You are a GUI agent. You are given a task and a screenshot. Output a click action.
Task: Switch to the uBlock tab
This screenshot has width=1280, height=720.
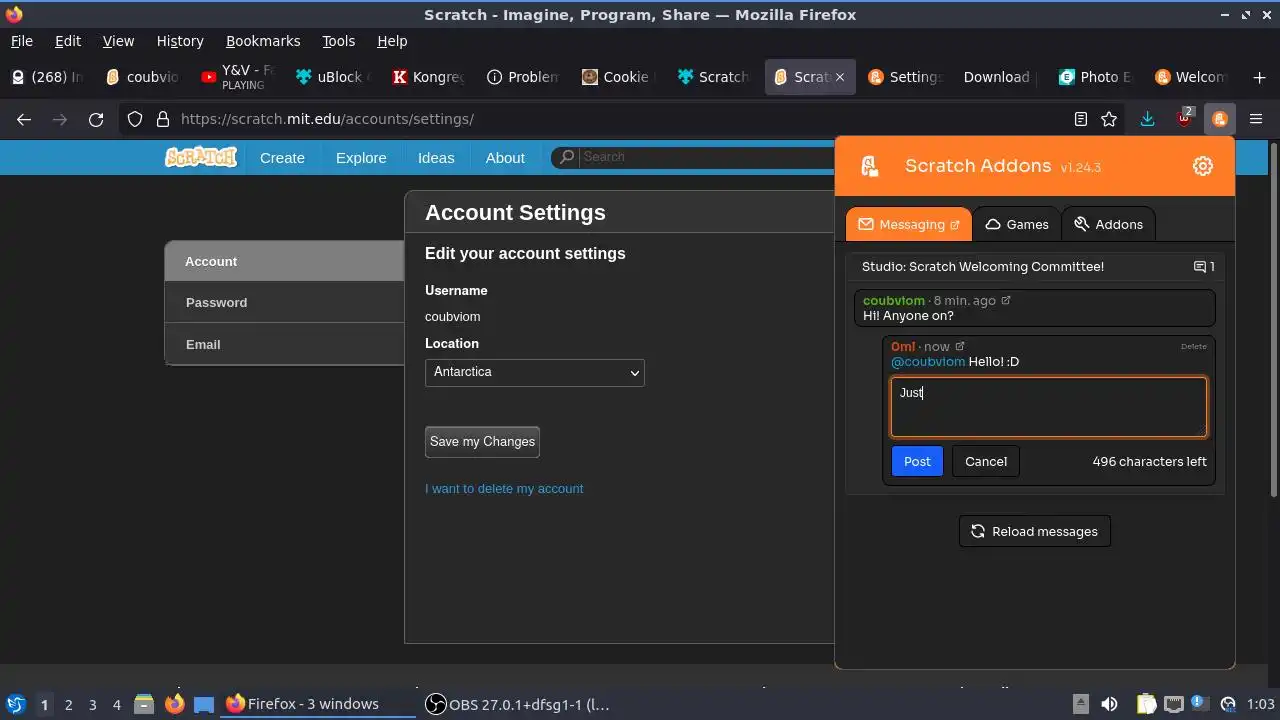pos(332,77)
